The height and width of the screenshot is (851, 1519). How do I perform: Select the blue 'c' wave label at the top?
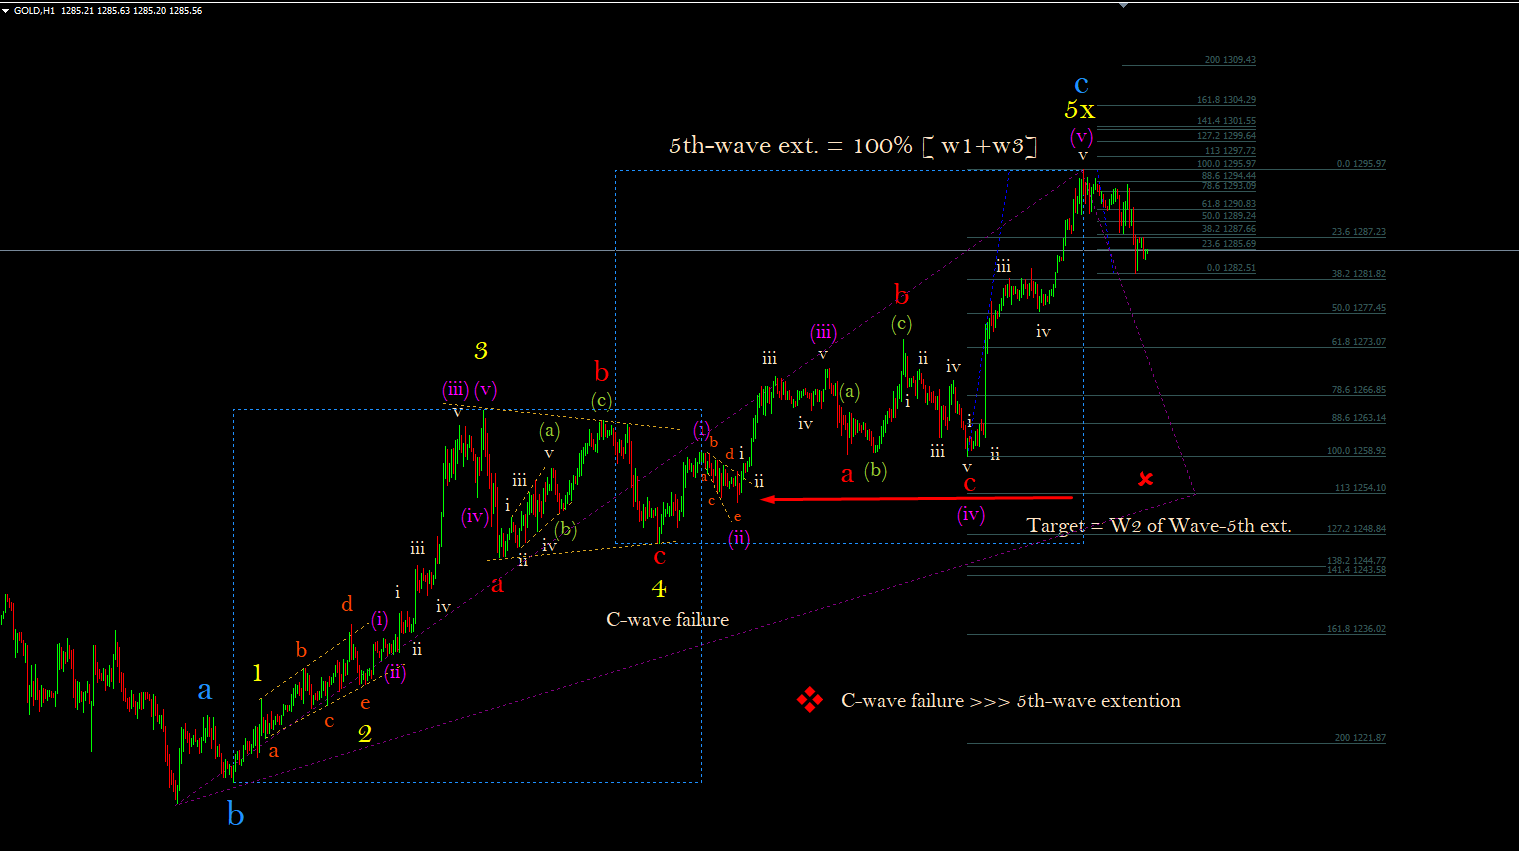pyautogui.click(x=1081, y=85)
